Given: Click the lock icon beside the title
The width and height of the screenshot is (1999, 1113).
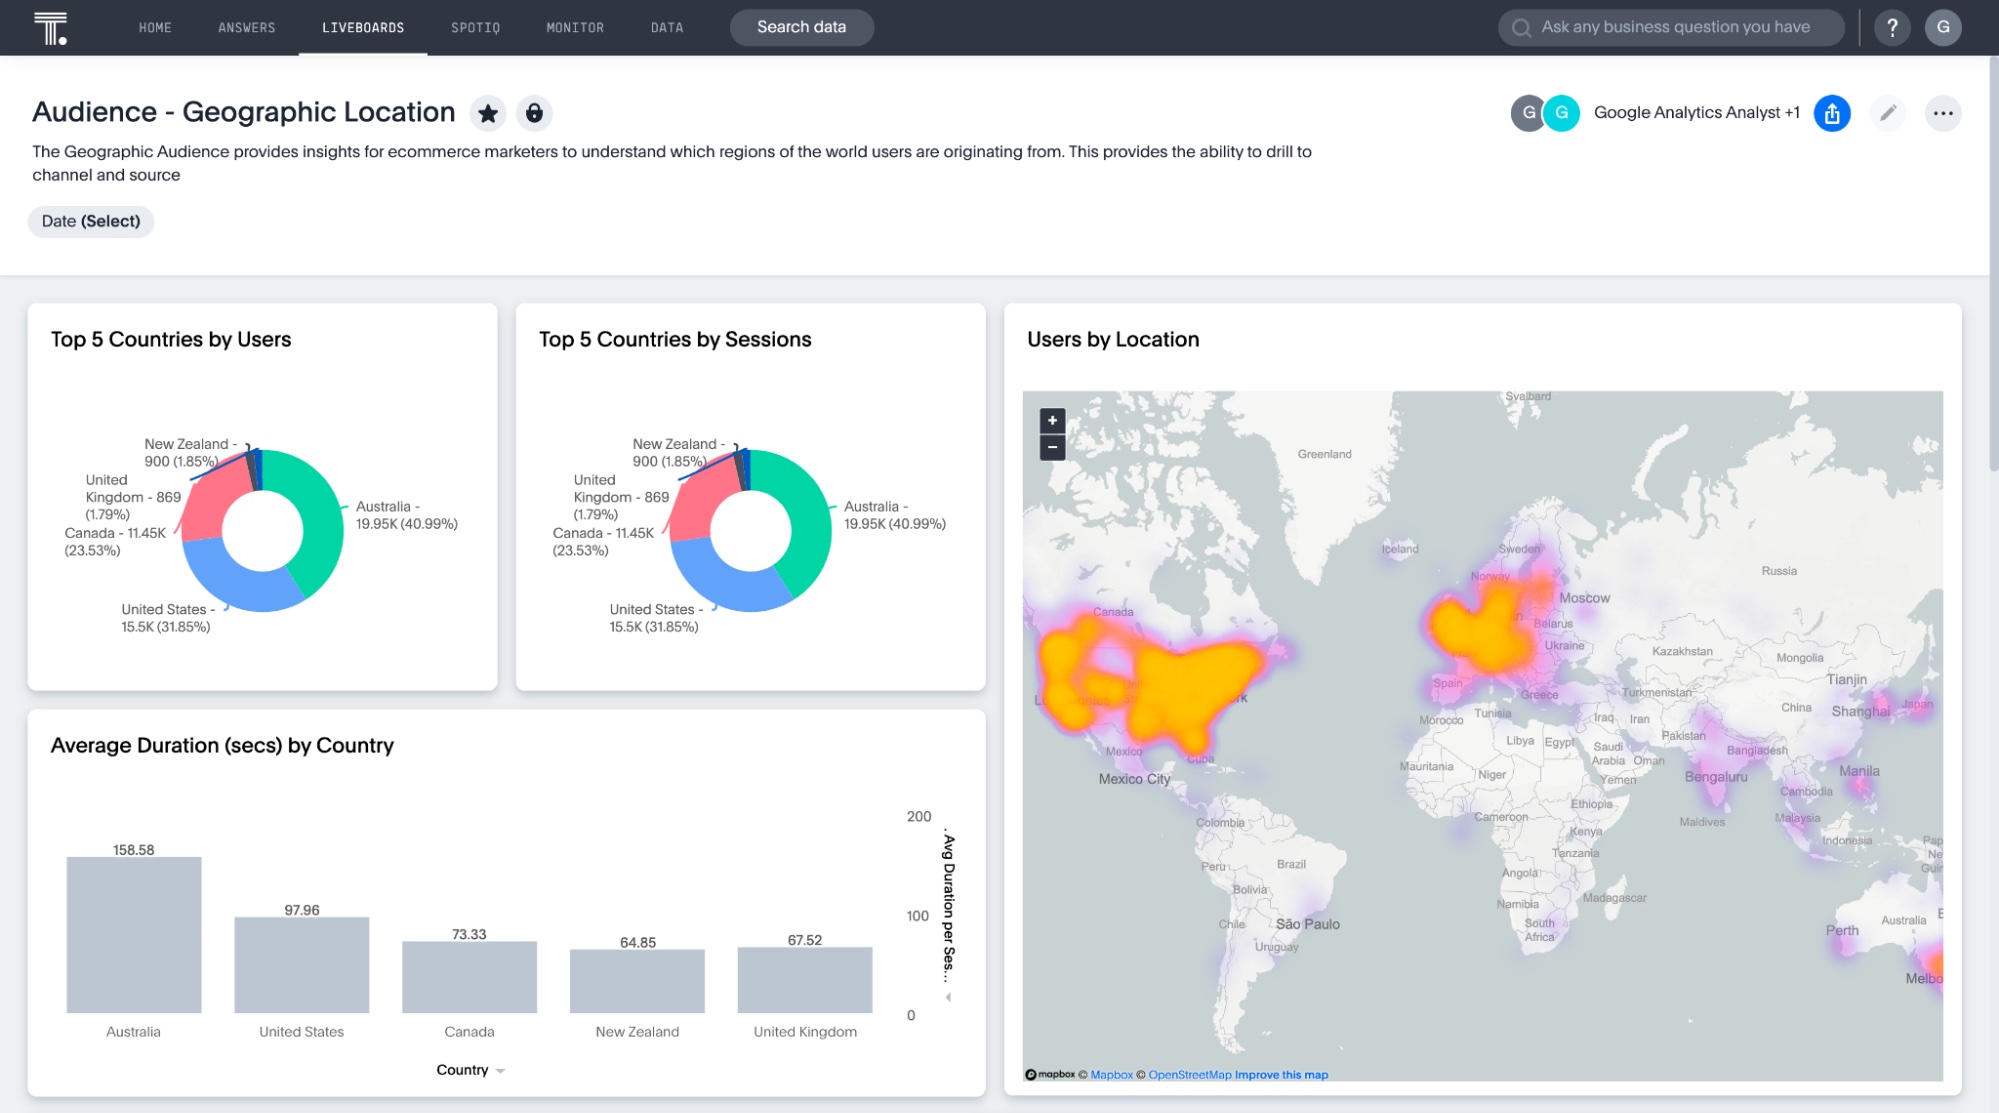Looking at the screenshot, I should [534, 113].
